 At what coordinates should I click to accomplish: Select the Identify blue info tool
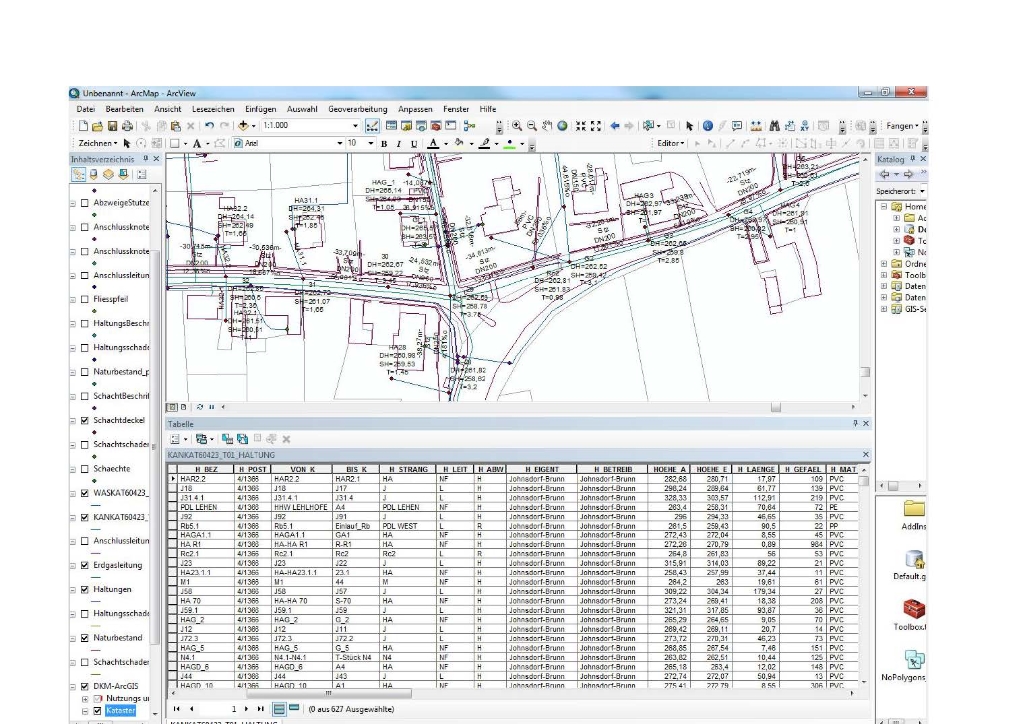point(707,125)
